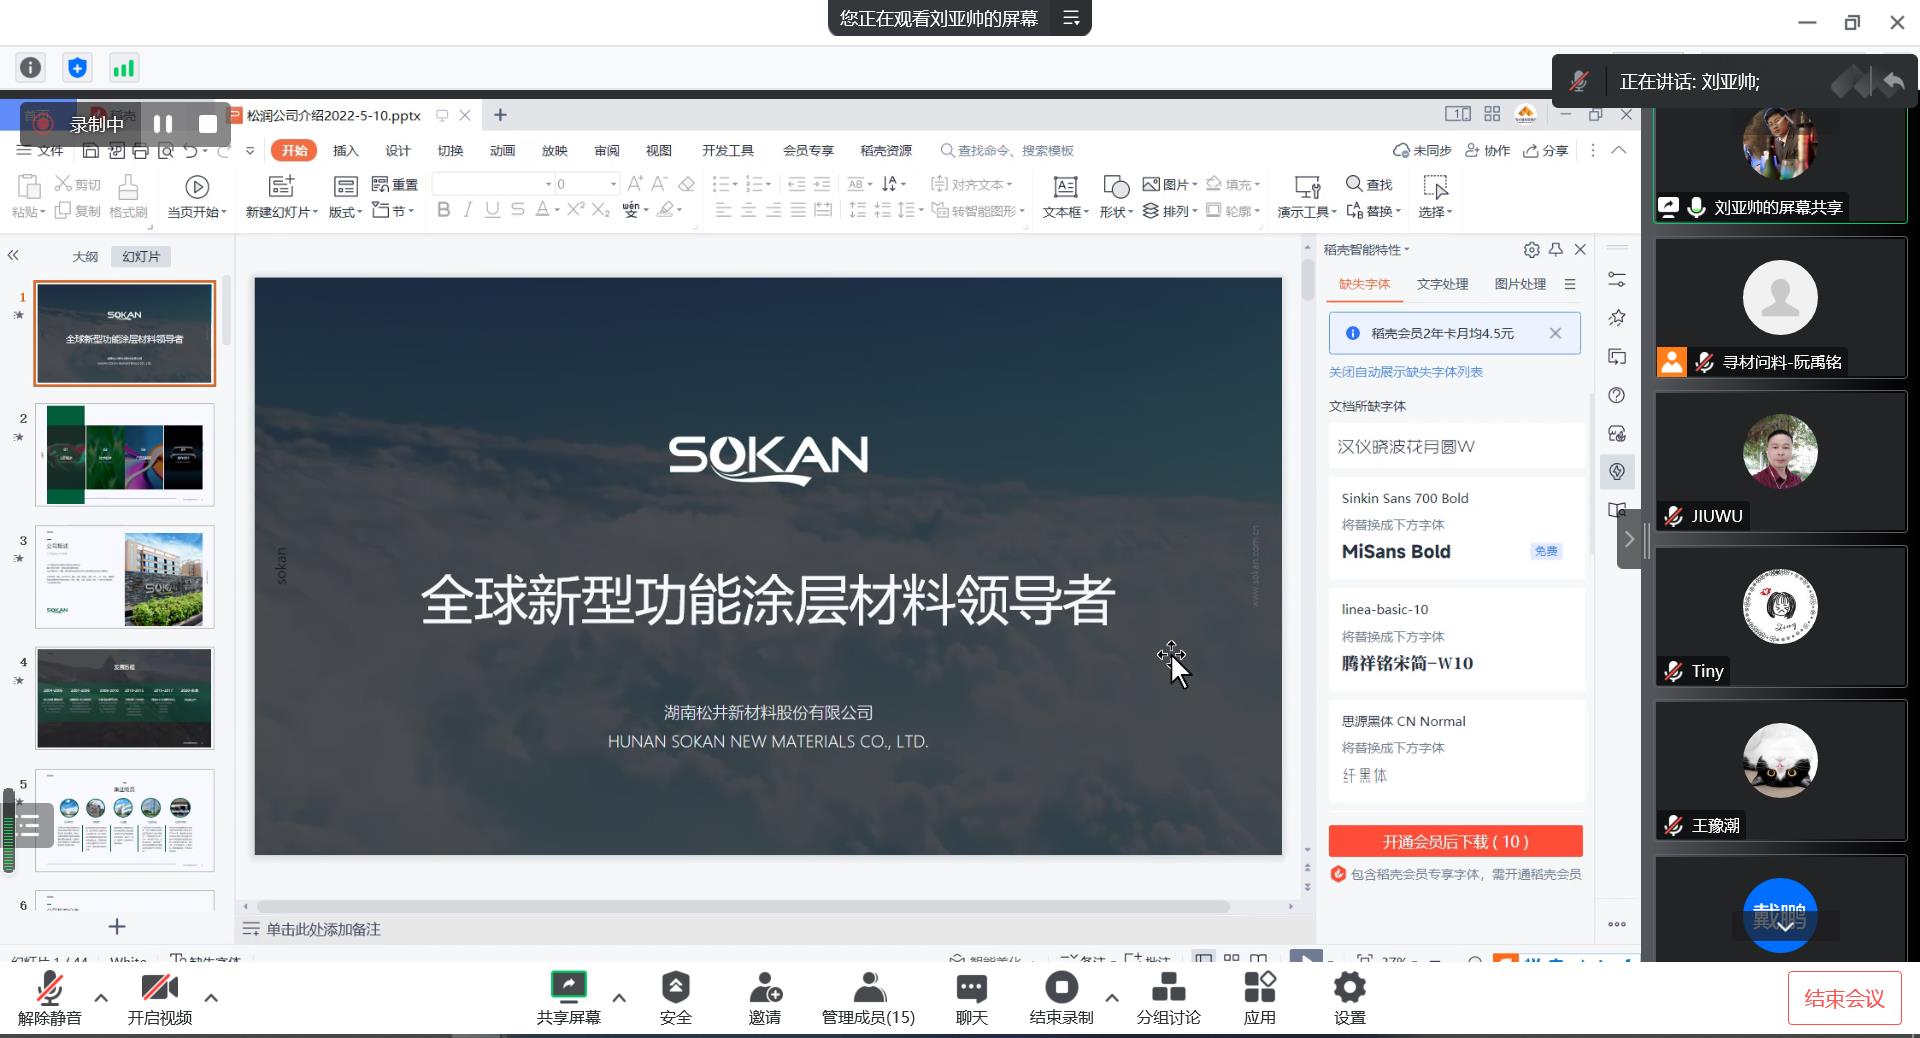Collapse participant video strip arrow

pyautogui.click(x=1629, y=539)
